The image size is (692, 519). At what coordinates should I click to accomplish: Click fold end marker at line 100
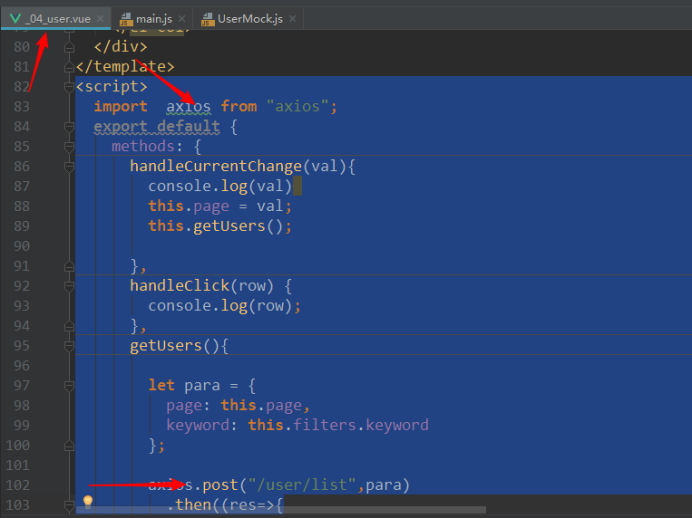[x=69, y=446]
